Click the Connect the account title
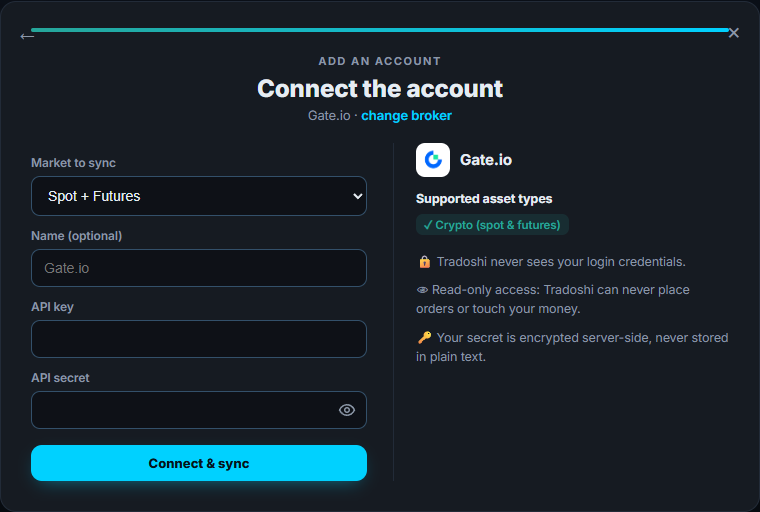This screenshot has height=512, width=760. (x=380, y=89)
